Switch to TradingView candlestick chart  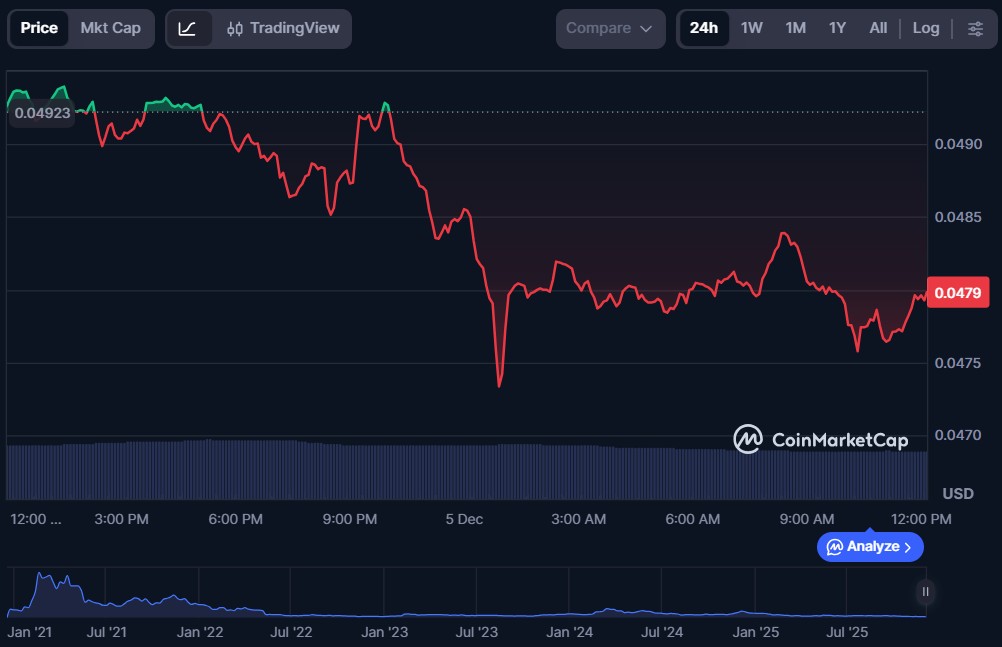283,28
